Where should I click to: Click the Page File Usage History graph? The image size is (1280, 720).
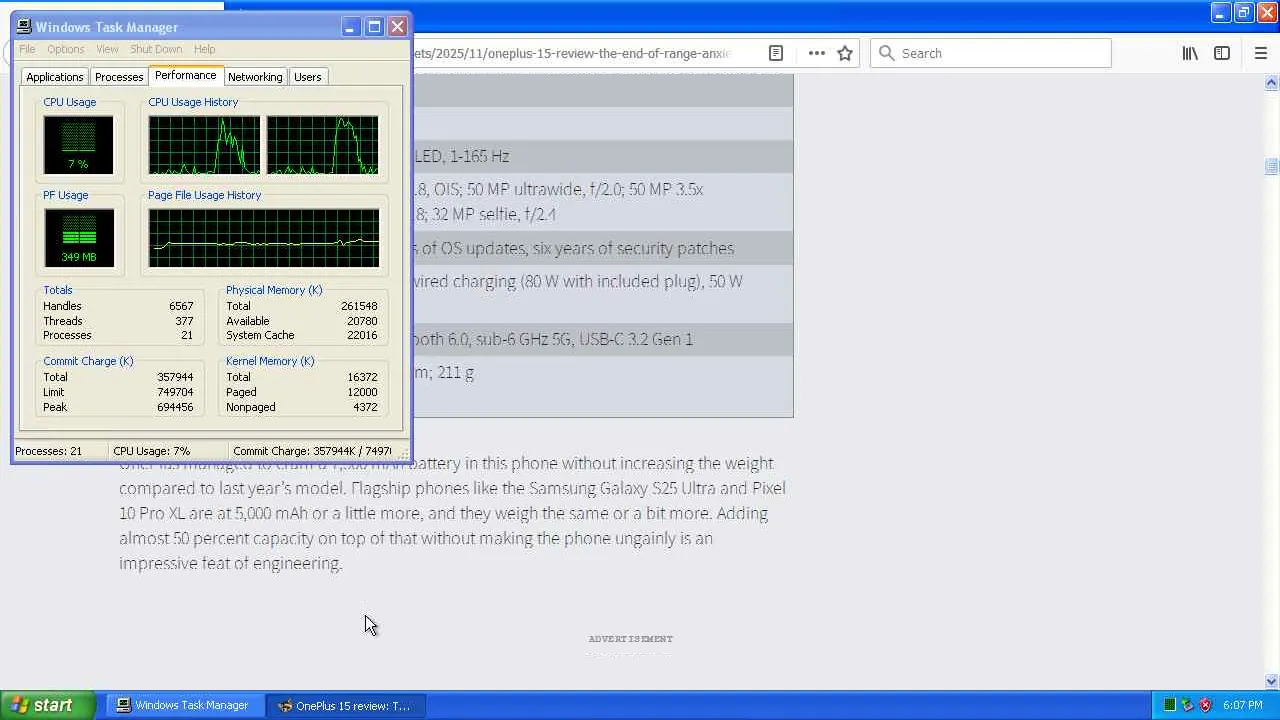coord(264,238)
